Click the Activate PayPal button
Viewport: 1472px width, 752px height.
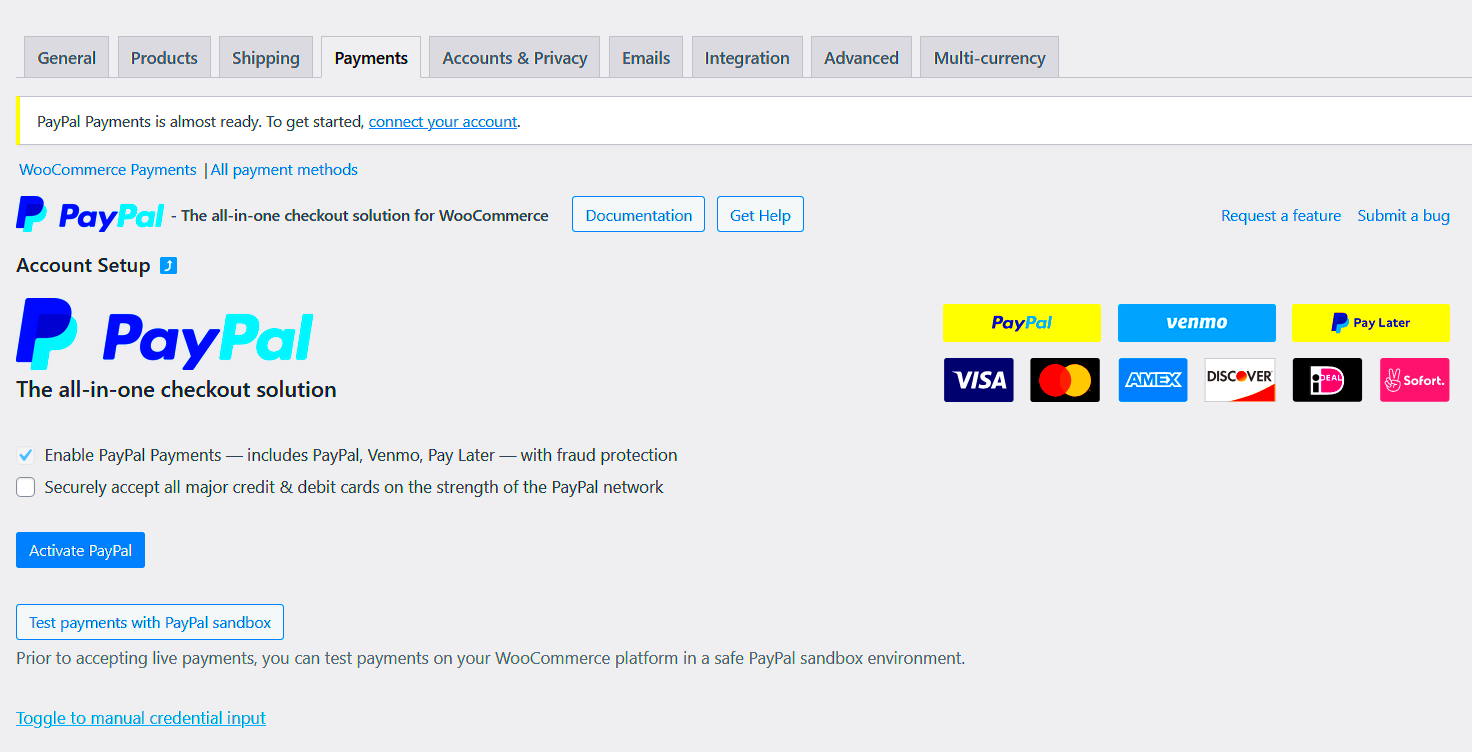point(80,550)
